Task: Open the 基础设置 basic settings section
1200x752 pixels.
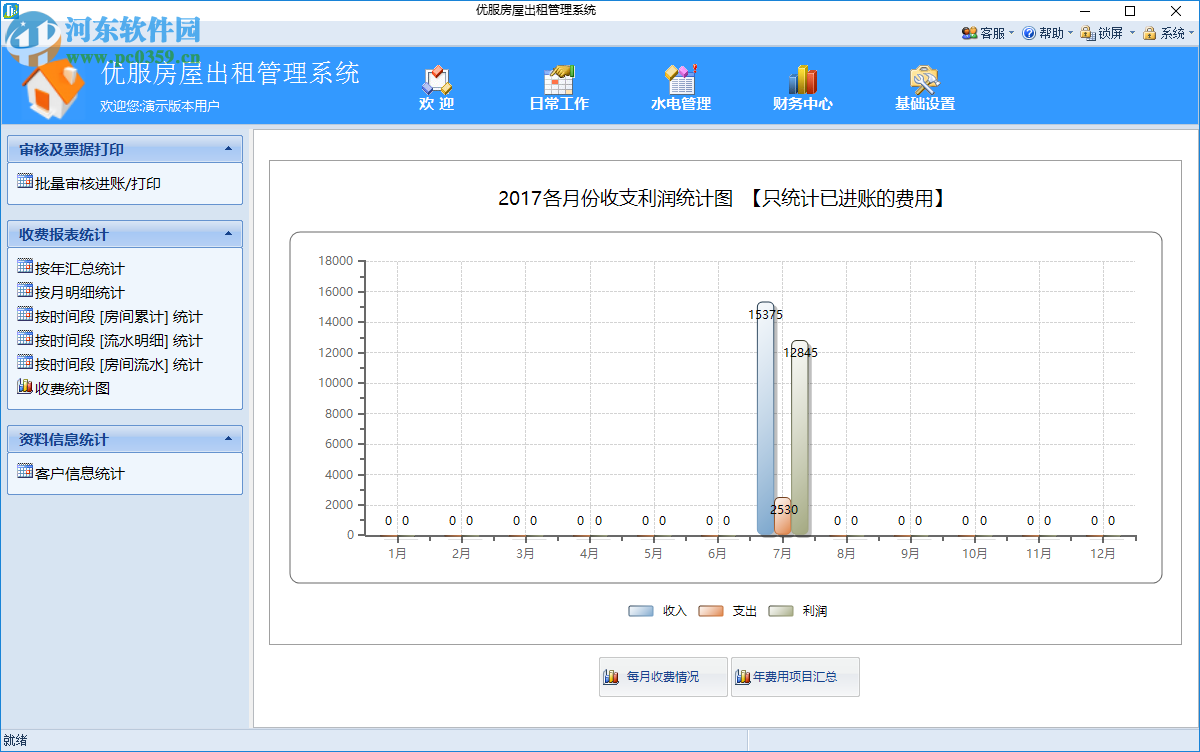Action: pos(926,86)
